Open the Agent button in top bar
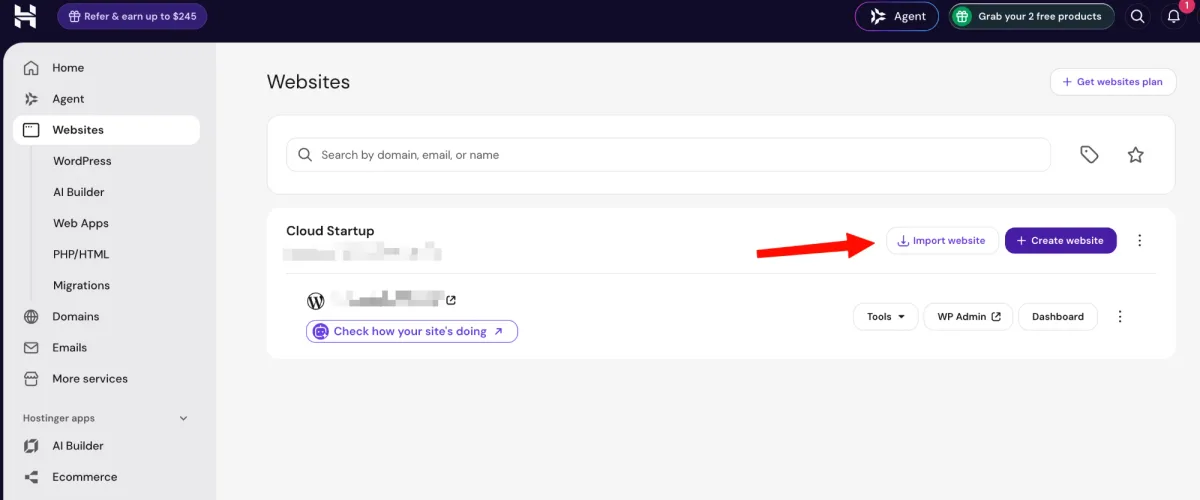 [x=897, y=16]
